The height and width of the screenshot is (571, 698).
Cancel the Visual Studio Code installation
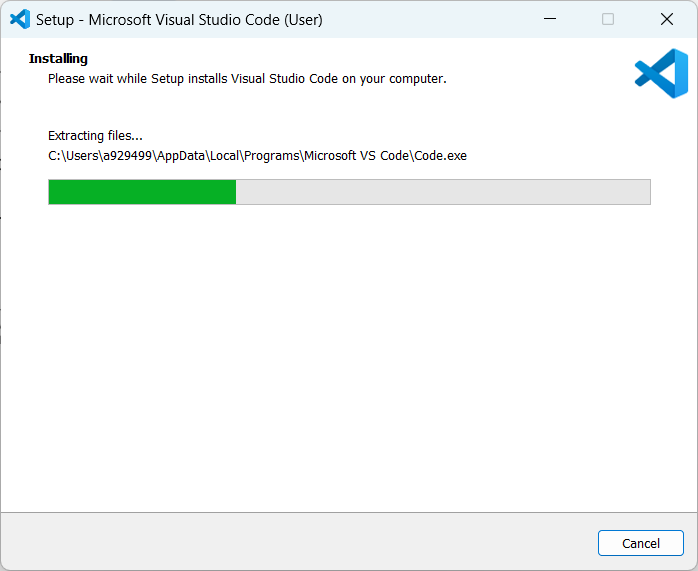(x=640, y=543)
